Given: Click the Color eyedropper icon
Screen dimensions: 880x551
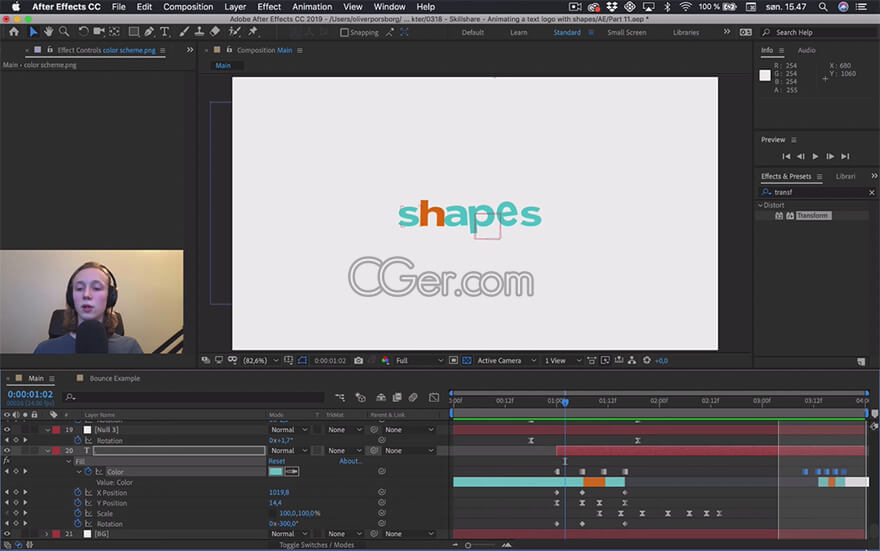Looking at the screenshot, I should pyautogui.click(x=292, y=471).
